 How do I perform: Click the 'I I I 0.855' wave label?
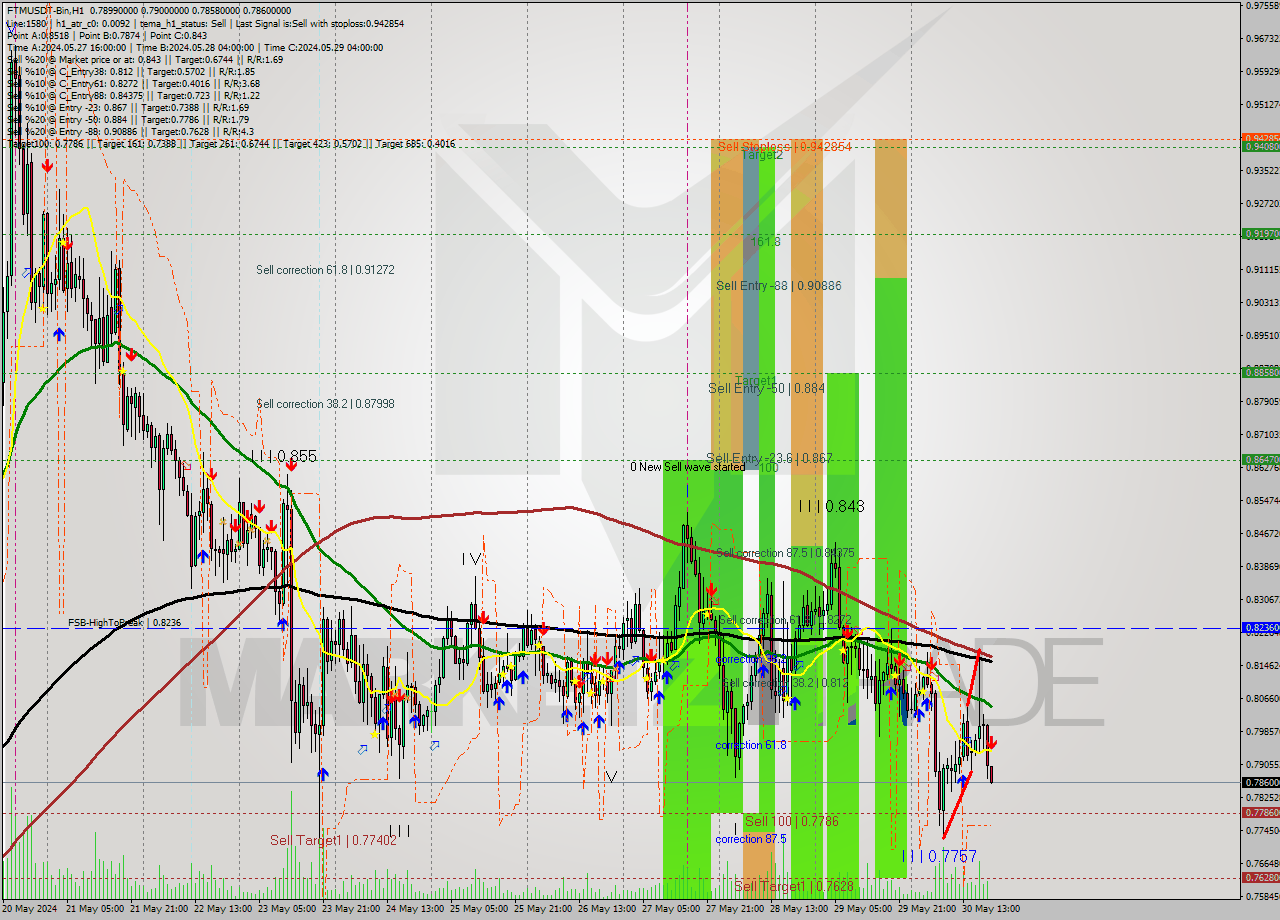tap(284, 456)
